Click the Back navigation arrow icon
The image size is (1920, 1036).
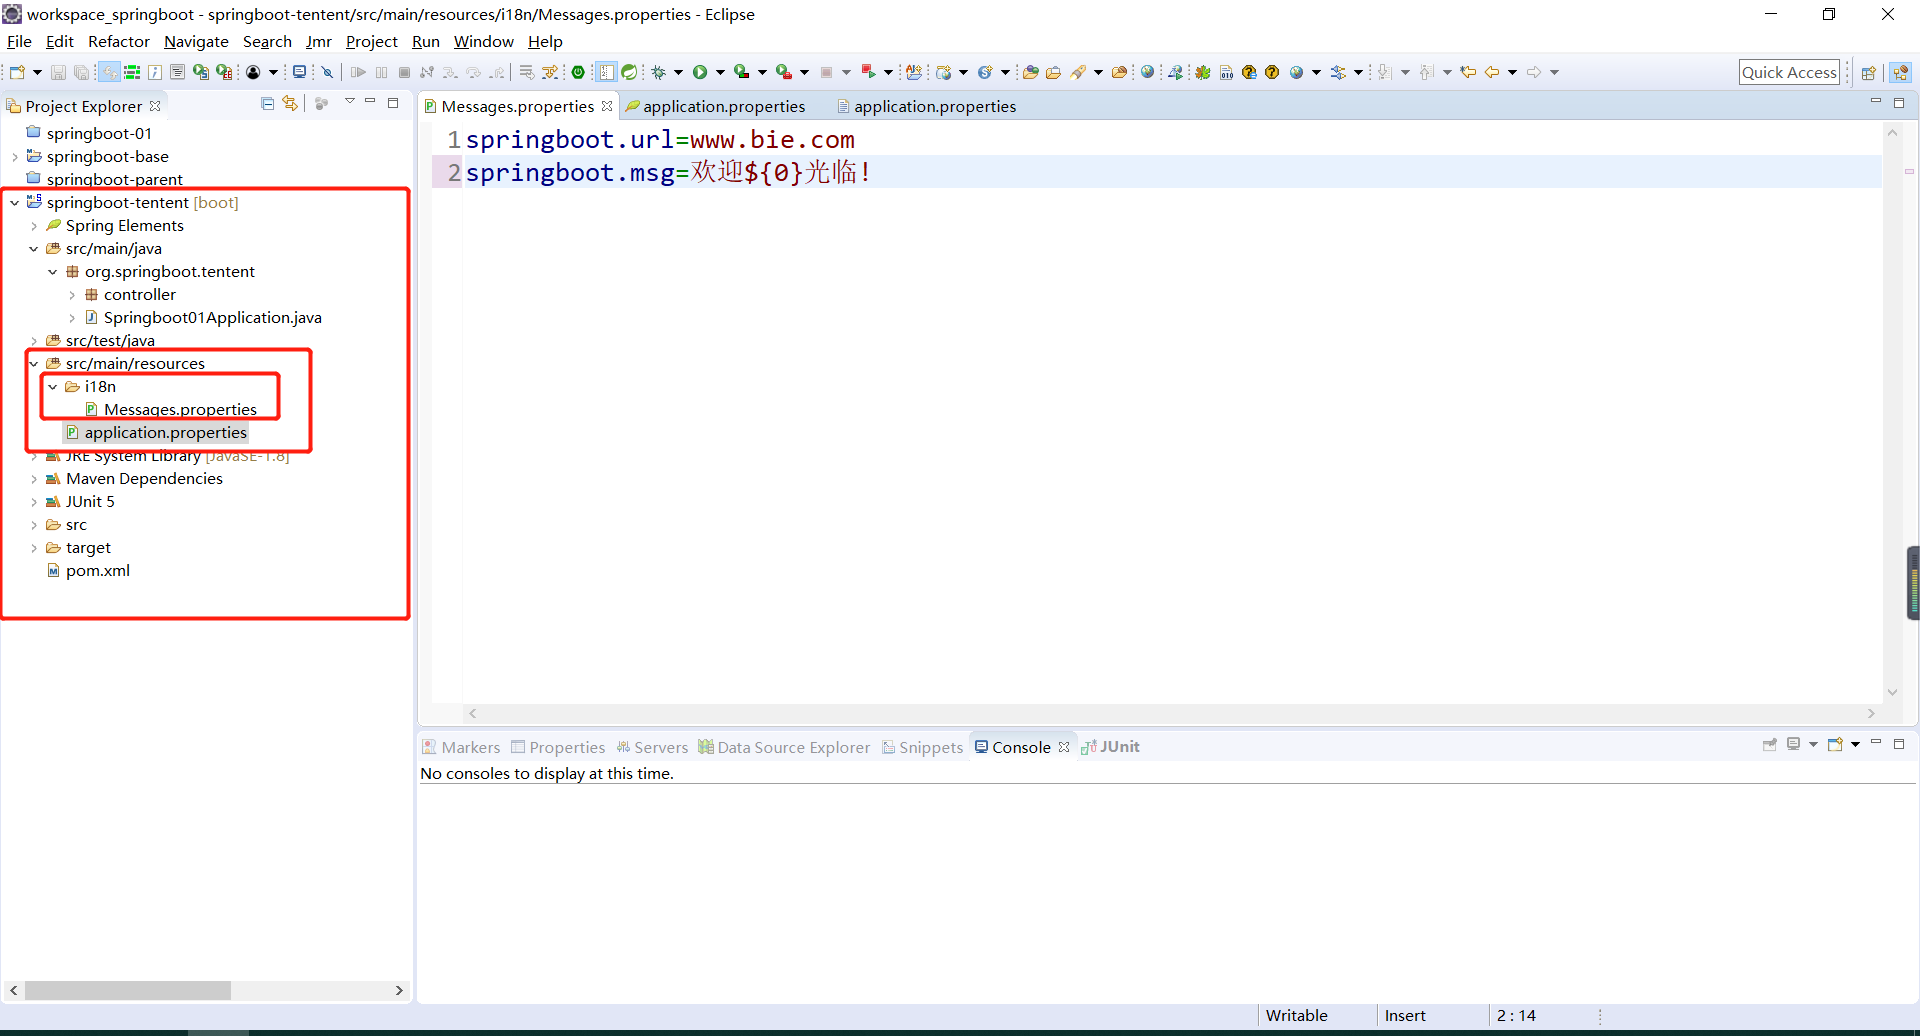(1492, 72)
